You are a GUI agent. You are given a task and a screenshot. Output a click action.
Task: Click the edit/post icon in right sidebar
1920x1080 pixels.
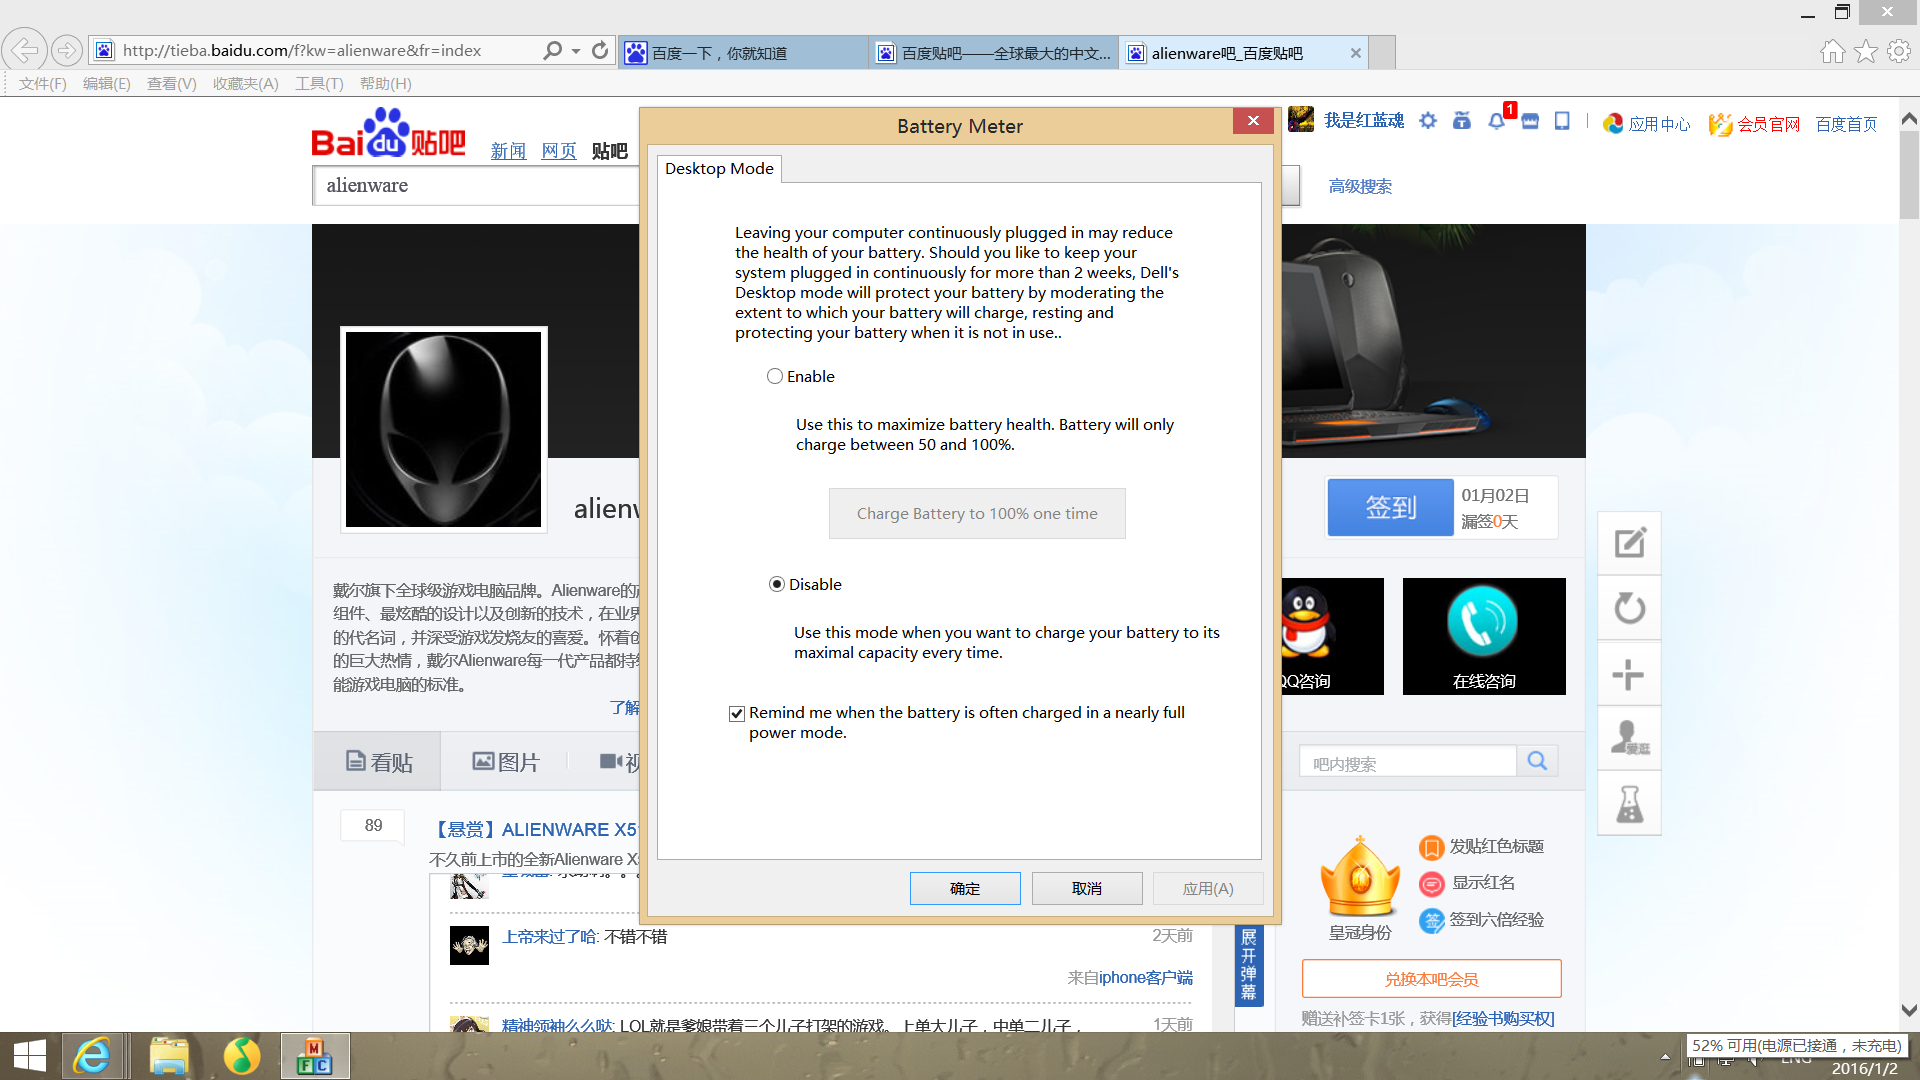(1629, 543)
